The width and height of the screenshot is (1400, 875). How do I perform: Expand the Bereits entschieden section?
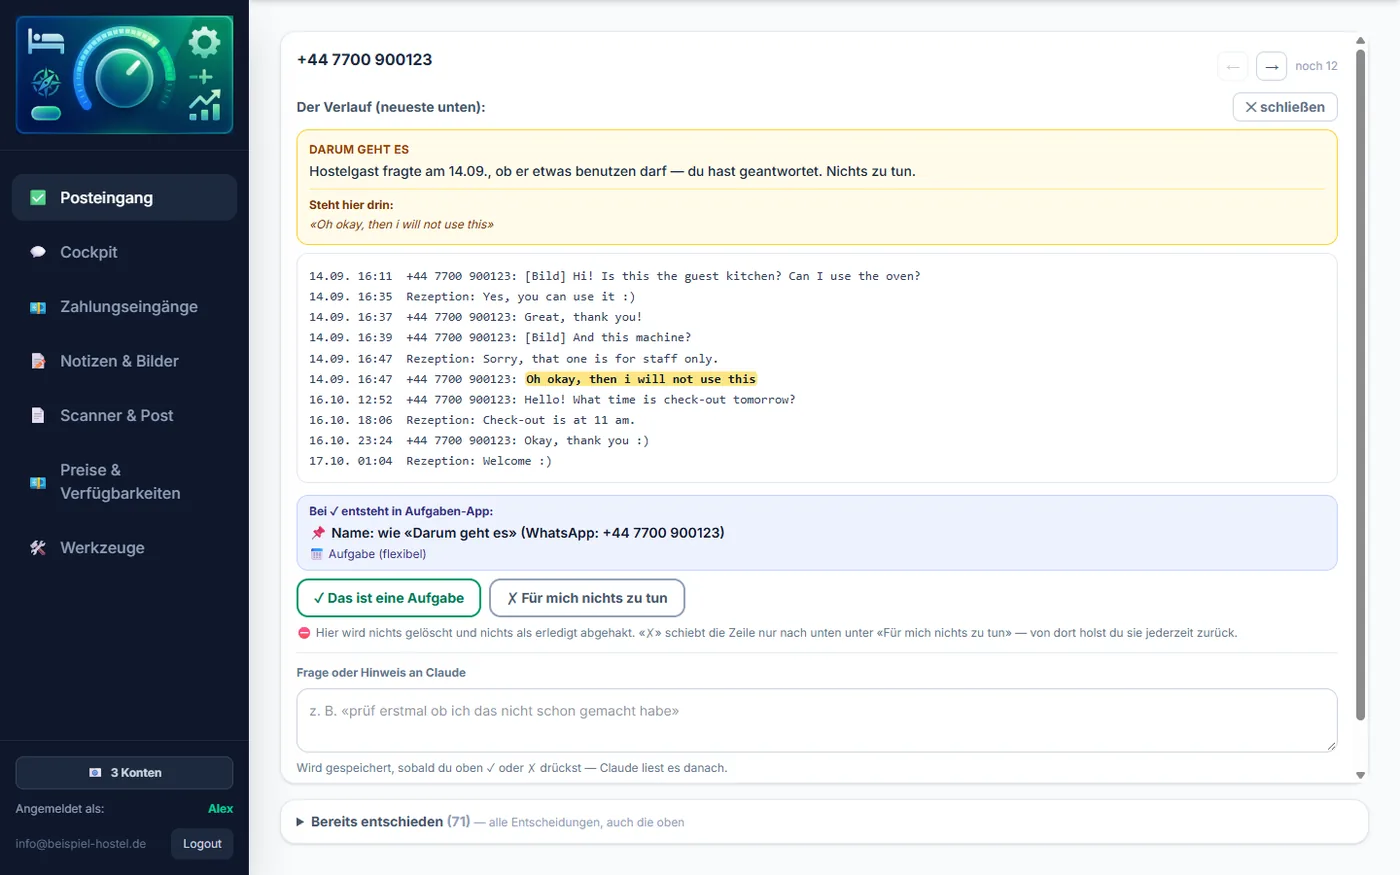tap(824, 822)
